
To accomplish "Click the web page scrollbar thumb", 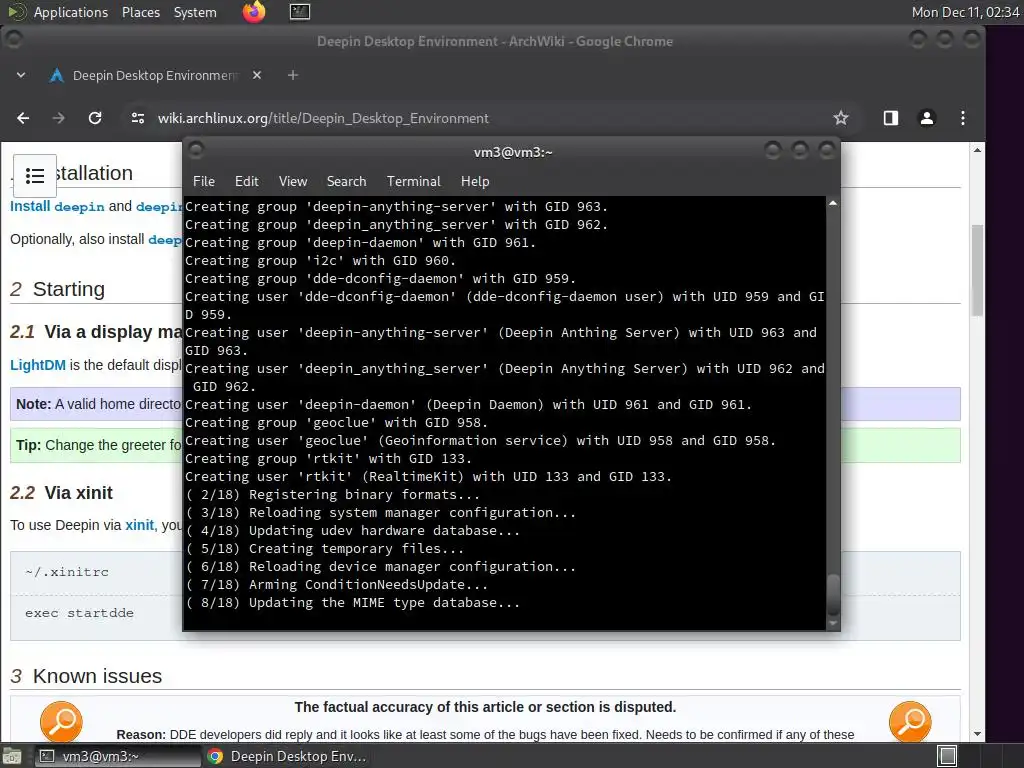I will (x=977, y=270).
